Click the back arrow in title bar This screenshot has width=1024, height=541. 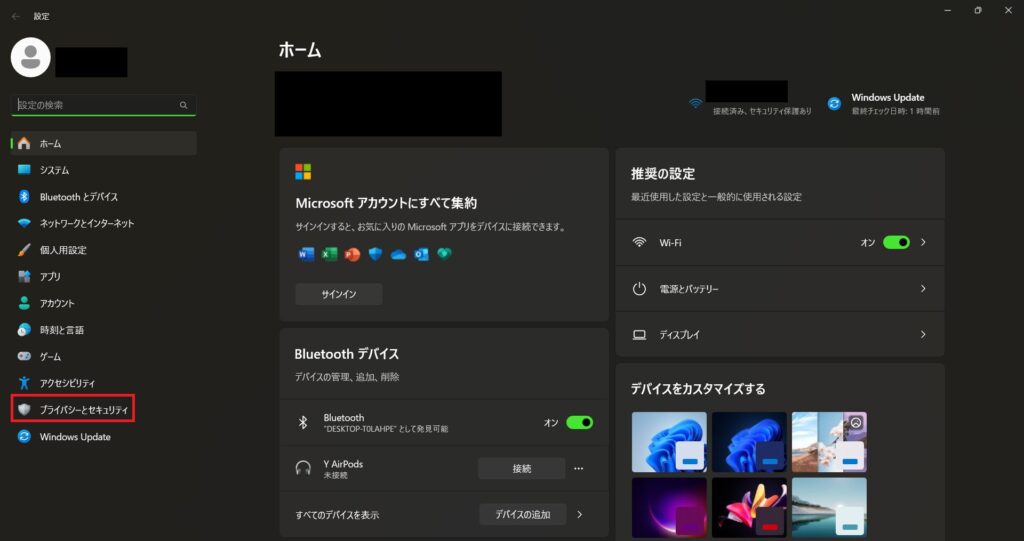click(x=16, y=16)
